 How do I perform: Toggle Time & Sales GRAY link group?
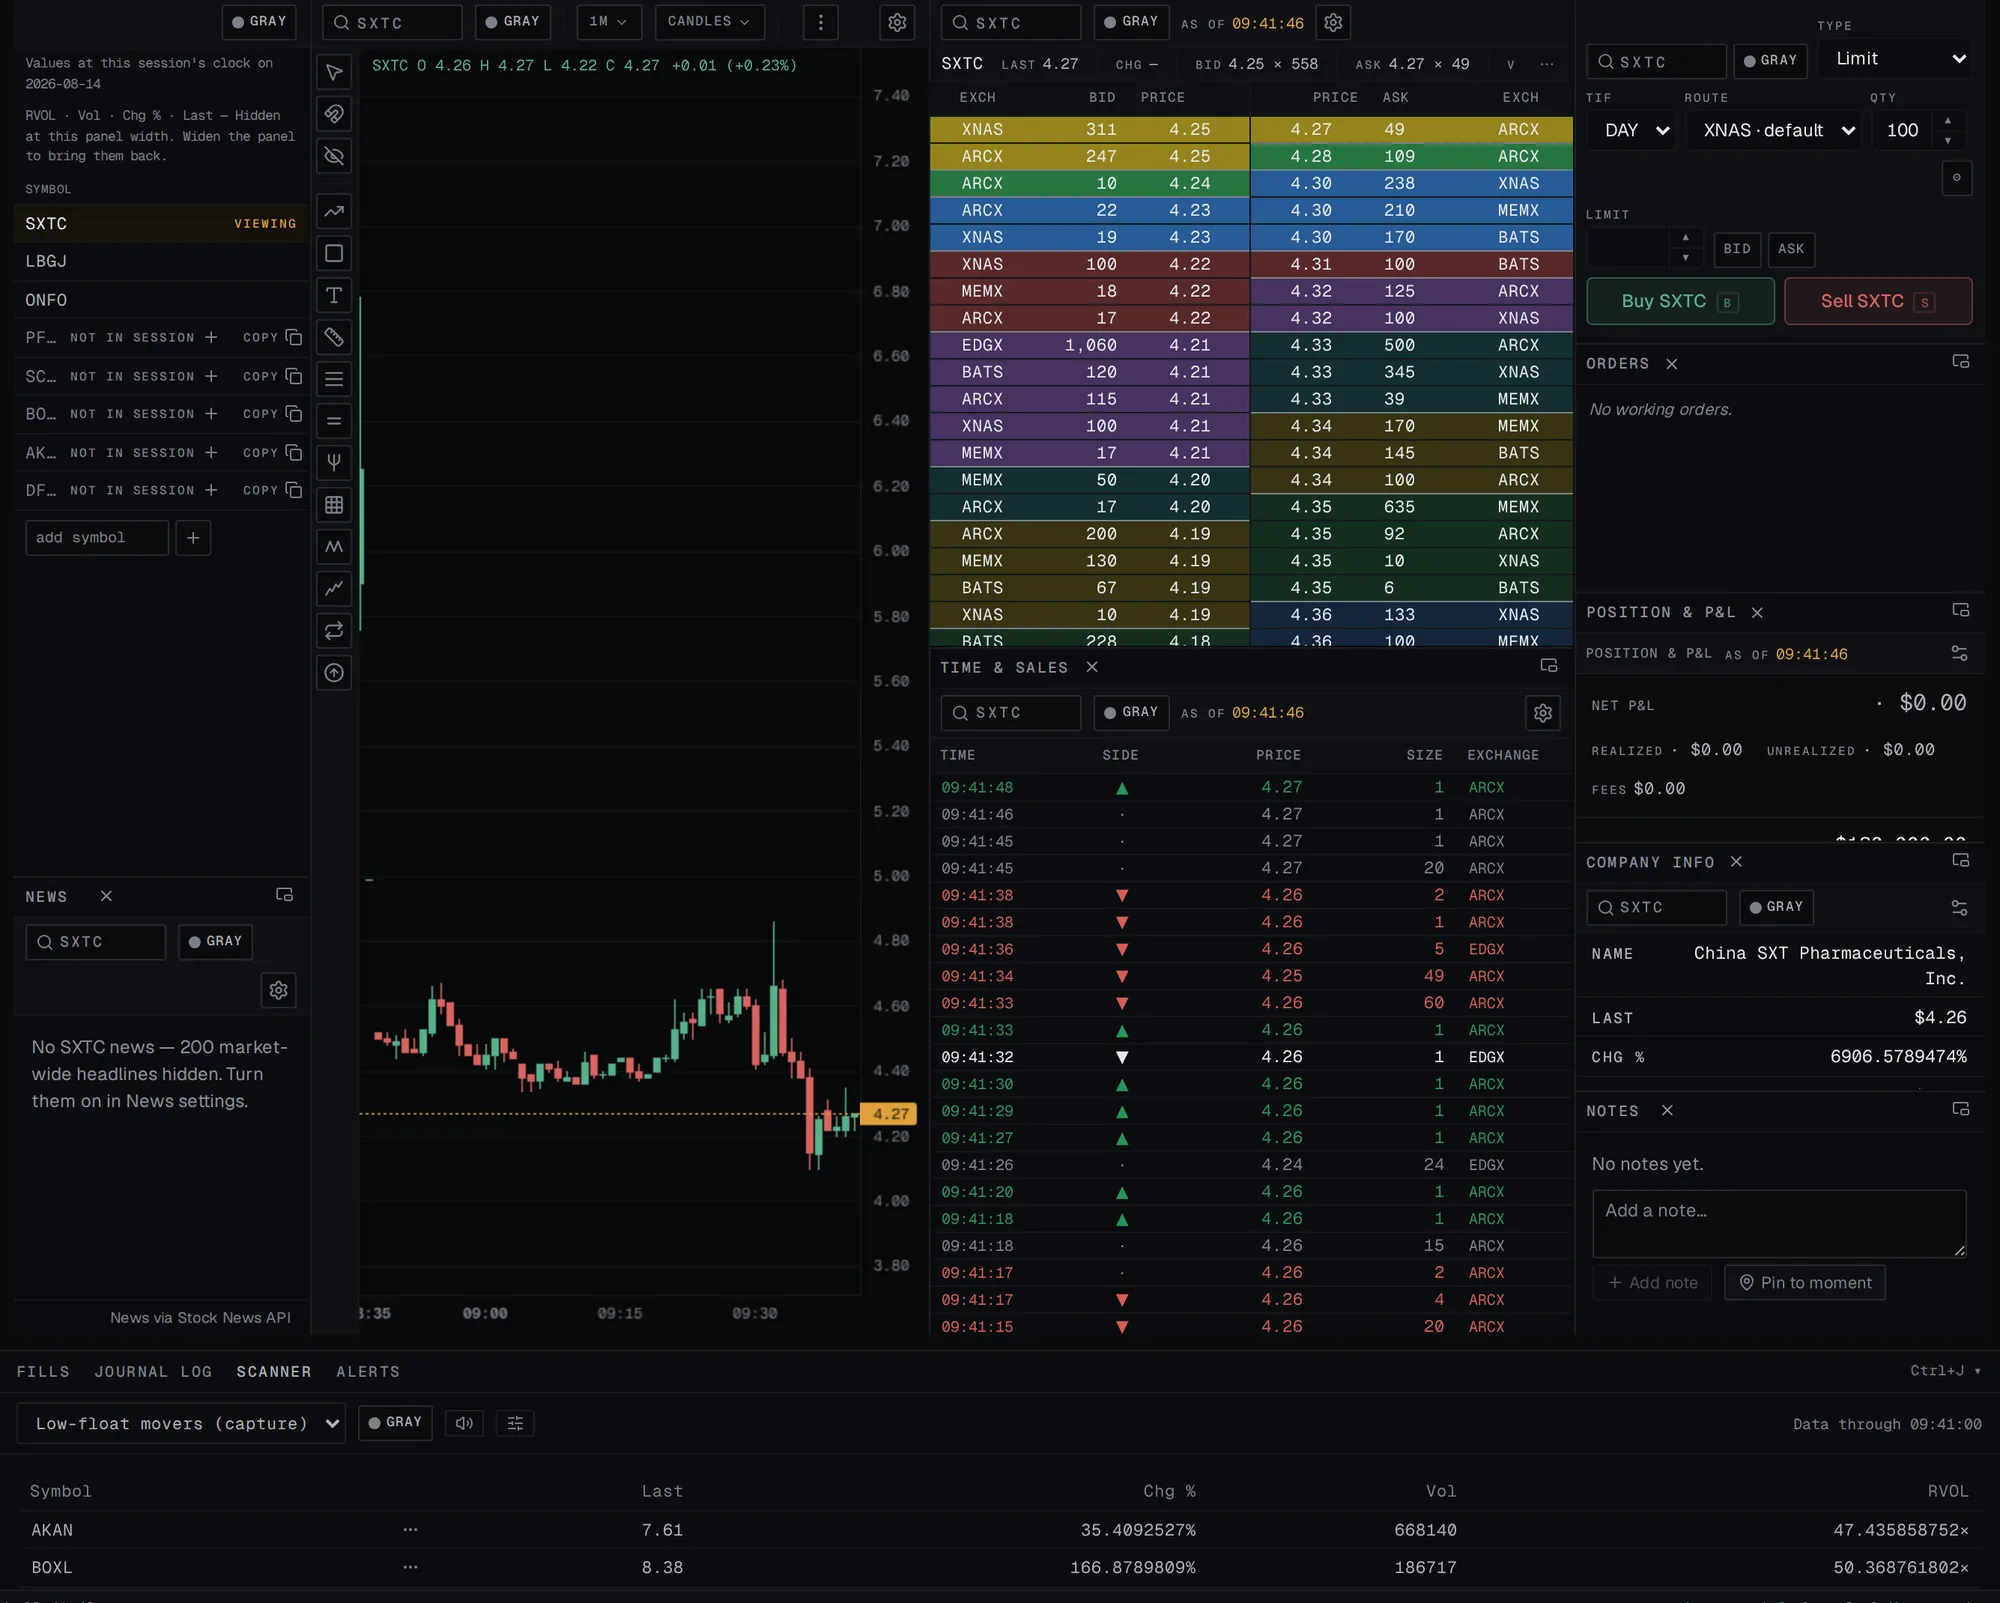(1131, 713)
